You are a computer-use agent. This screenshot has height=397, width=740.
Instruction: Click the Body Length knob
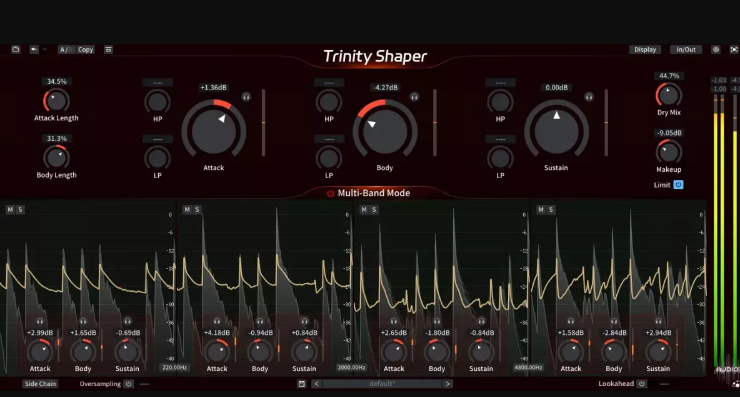pyautogui.click(x=57, y=158)
